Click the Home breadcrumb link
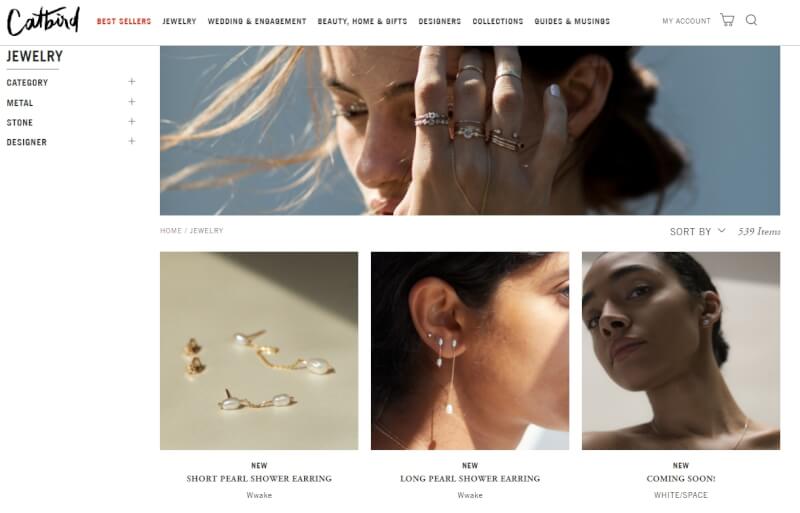 tap(171, 231)
